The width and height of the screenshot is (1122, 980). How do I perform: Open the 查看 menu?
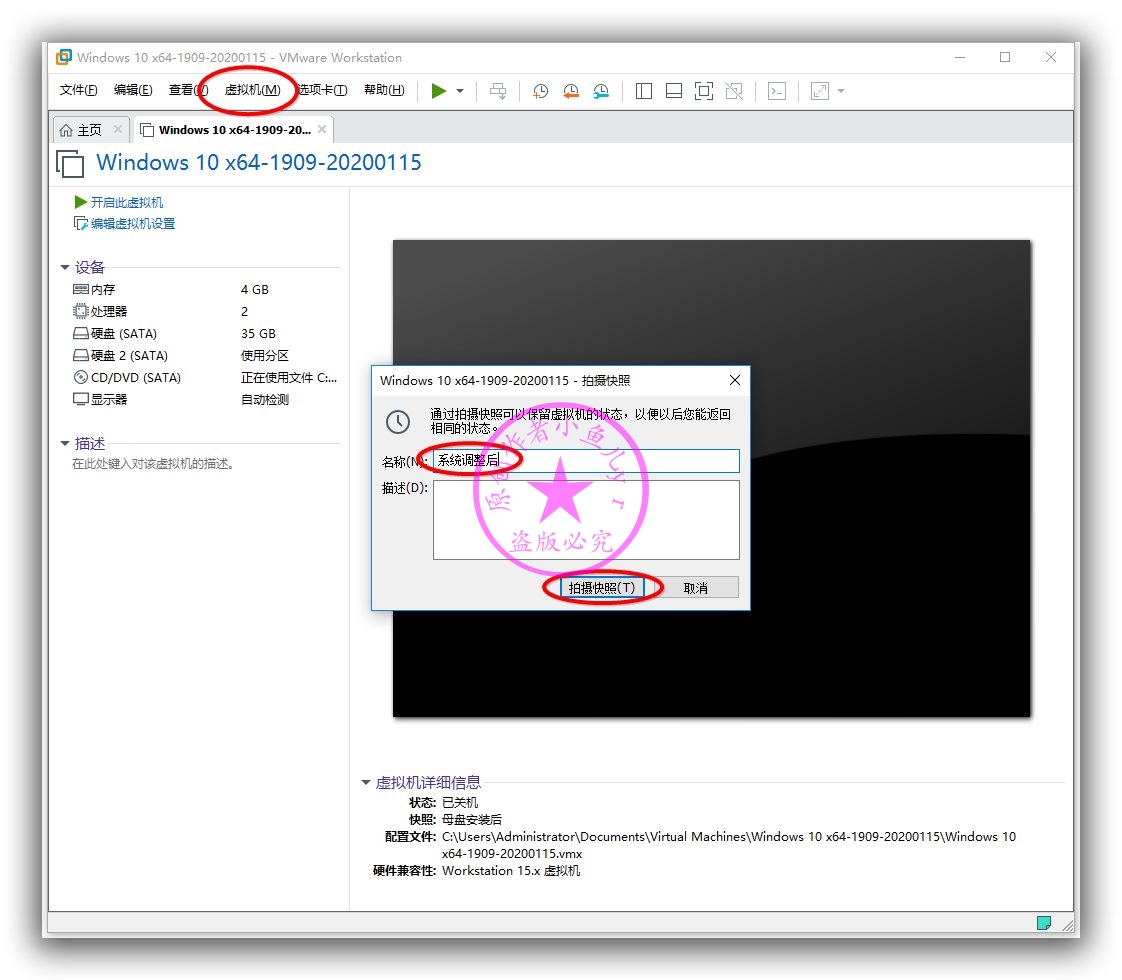tap(188, 90)
